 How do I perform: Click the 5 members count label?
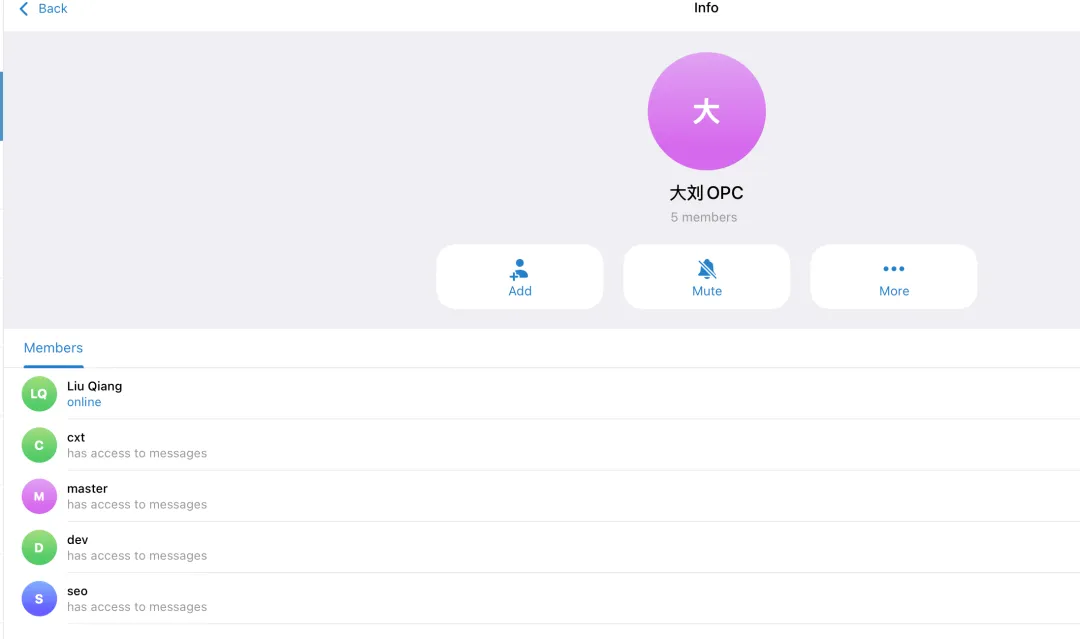(x=703, y=217)
